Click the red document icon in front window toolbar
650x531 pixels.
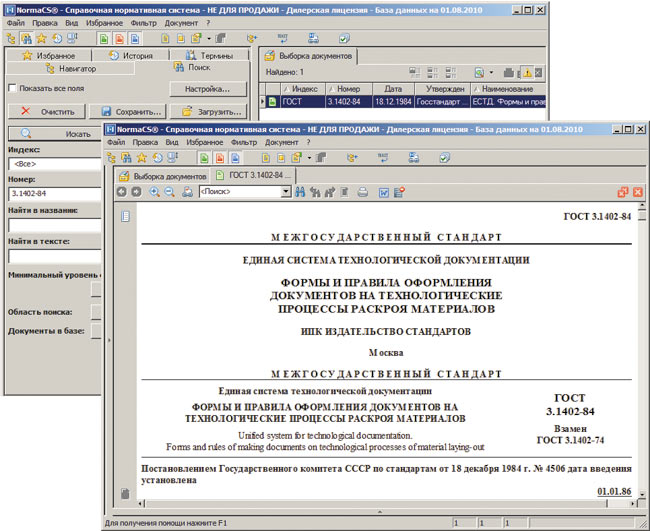219,157
